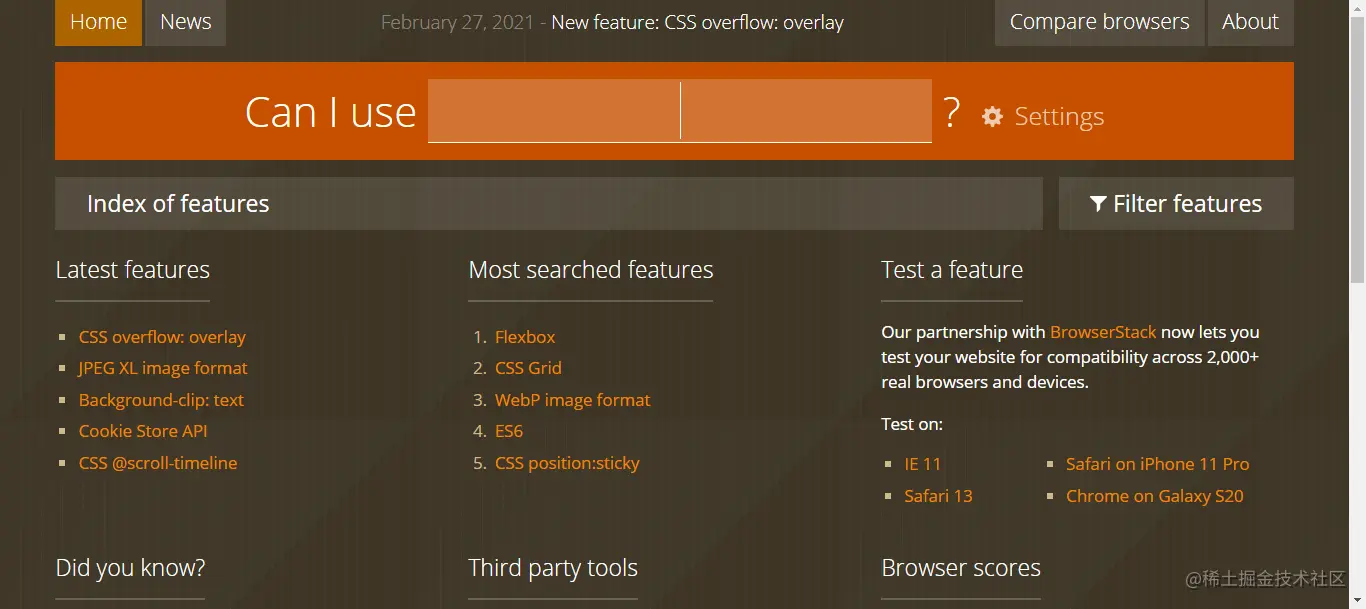The width and height of the screenshot is (1366, 609).
Task: Go to Compare browsers page
Action: click(1100, 22)
